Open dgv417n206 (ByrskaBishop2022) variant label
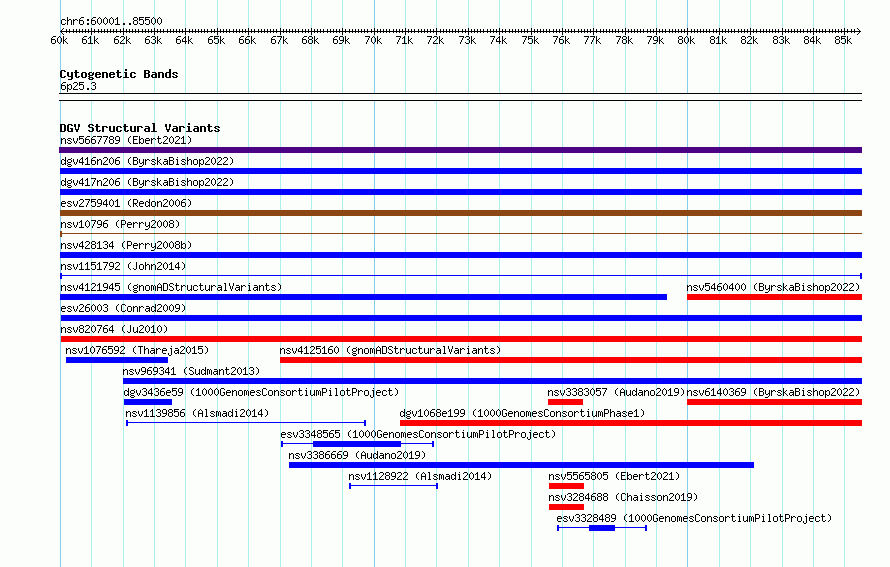The width and height of the screenshot is (890, 567). (147, 182)
